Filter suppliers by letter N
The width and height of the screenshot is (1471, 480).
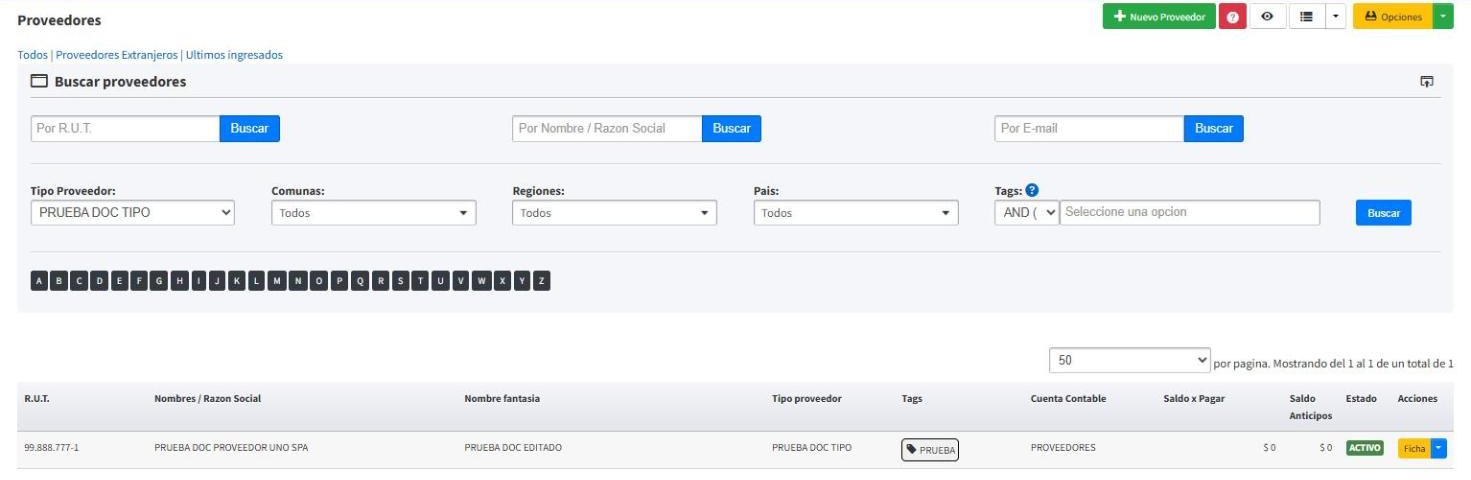tap(298, 282)
